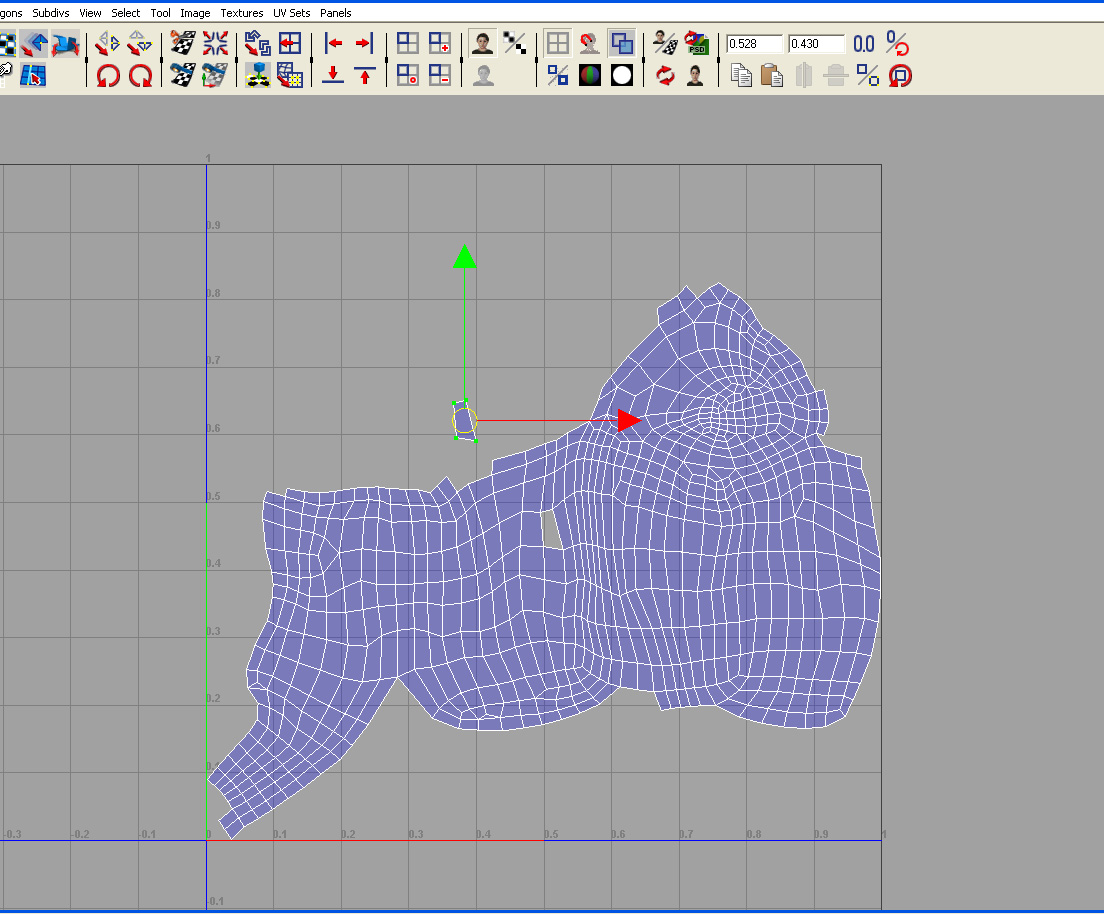Viewport: 1104px width, 915px height.
Task: Click the PSD network update icon
Action: point(696,43)
